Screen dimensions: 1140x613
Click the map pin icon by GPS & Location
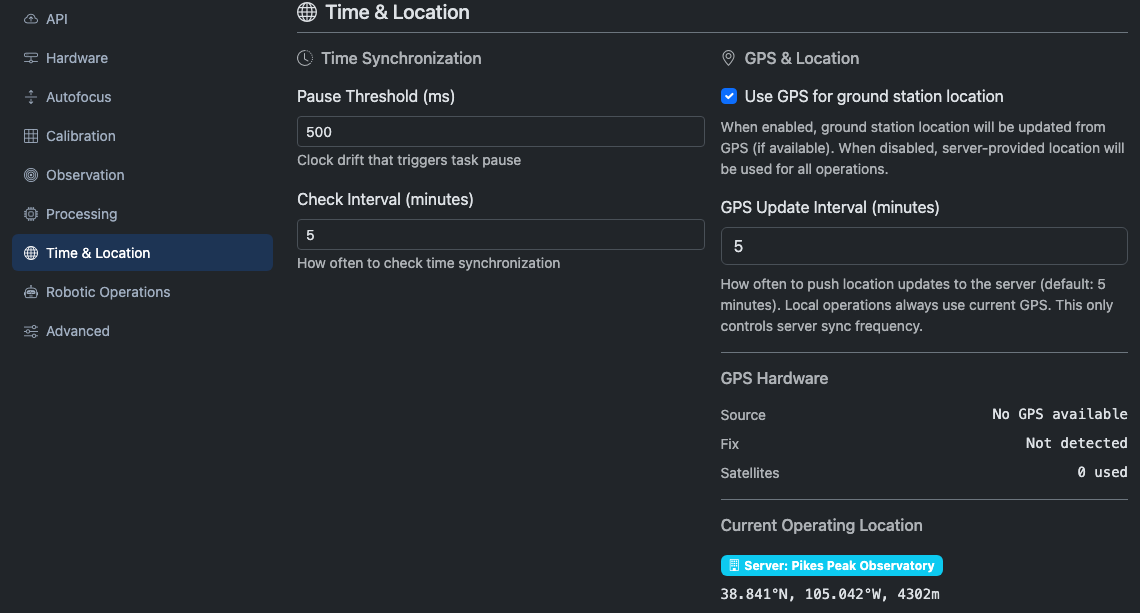click(x=728, y=58)
